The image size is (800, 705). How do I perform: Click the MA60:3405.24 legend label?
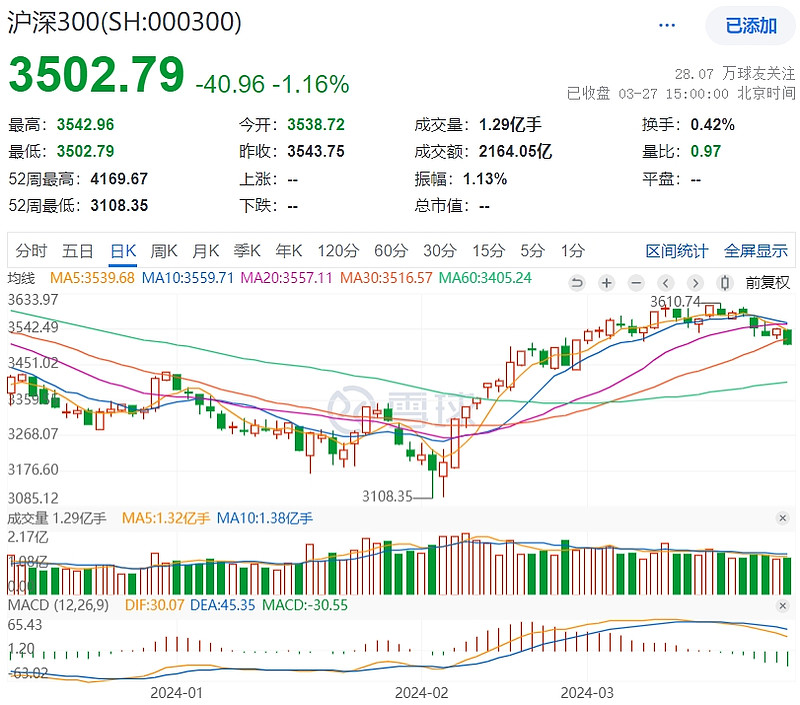pyautogui.click(x=485, y=278)
